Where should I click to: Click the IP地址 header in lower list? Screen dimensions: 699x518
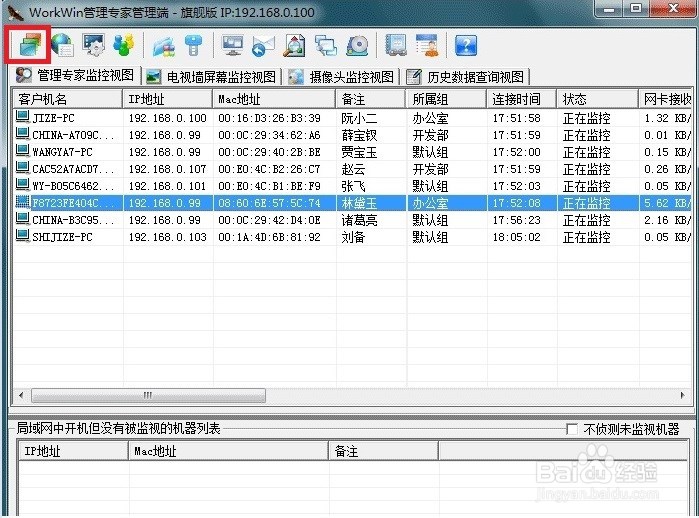pos(74,451)
